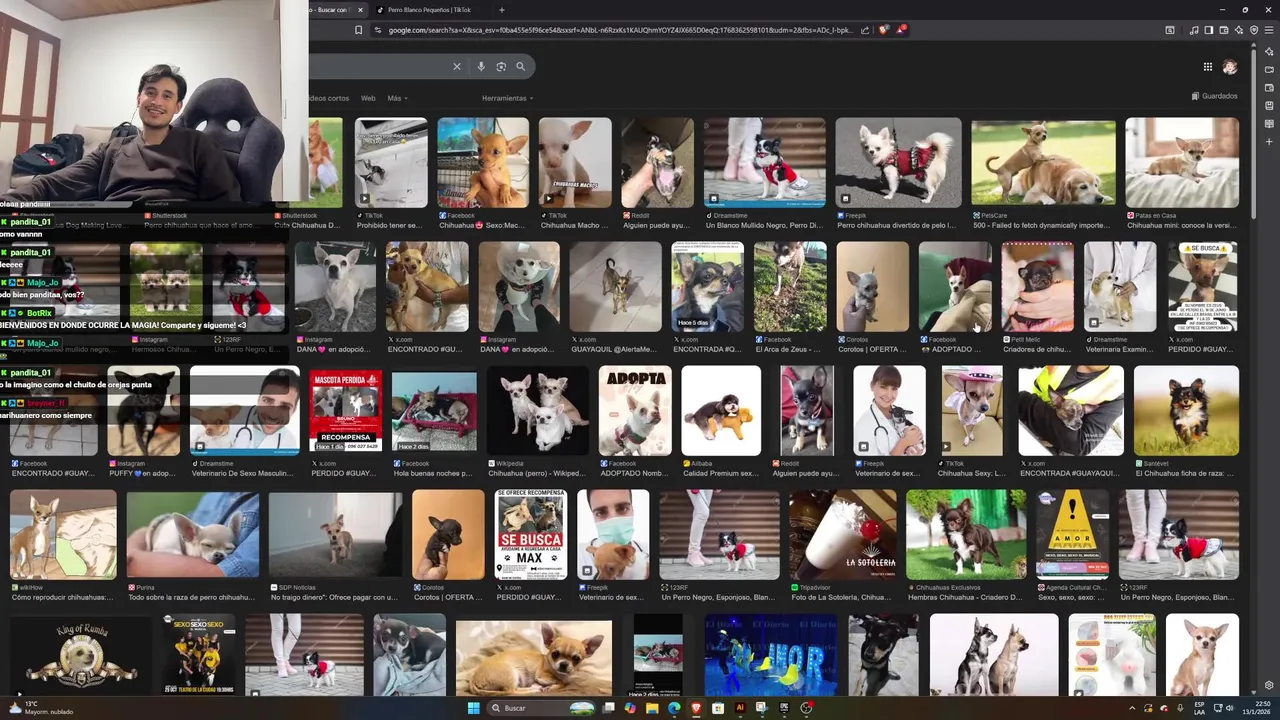
Task: Open Microsoft Edge from the taskbar
Action: [674, 708]
